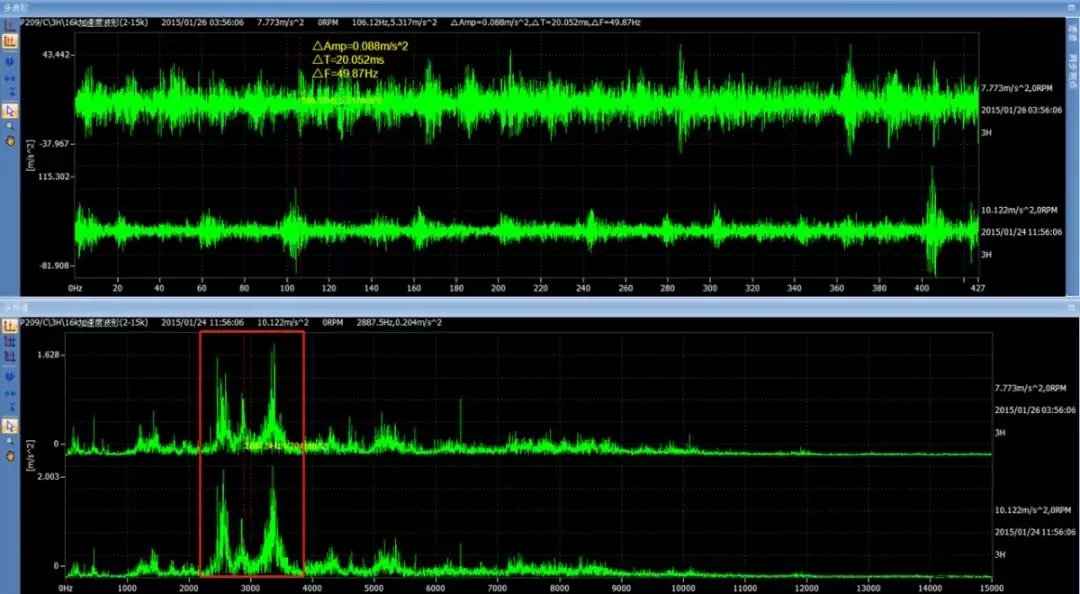Activate the magnifier zoom tool in waveform panel

coord(10,126)
